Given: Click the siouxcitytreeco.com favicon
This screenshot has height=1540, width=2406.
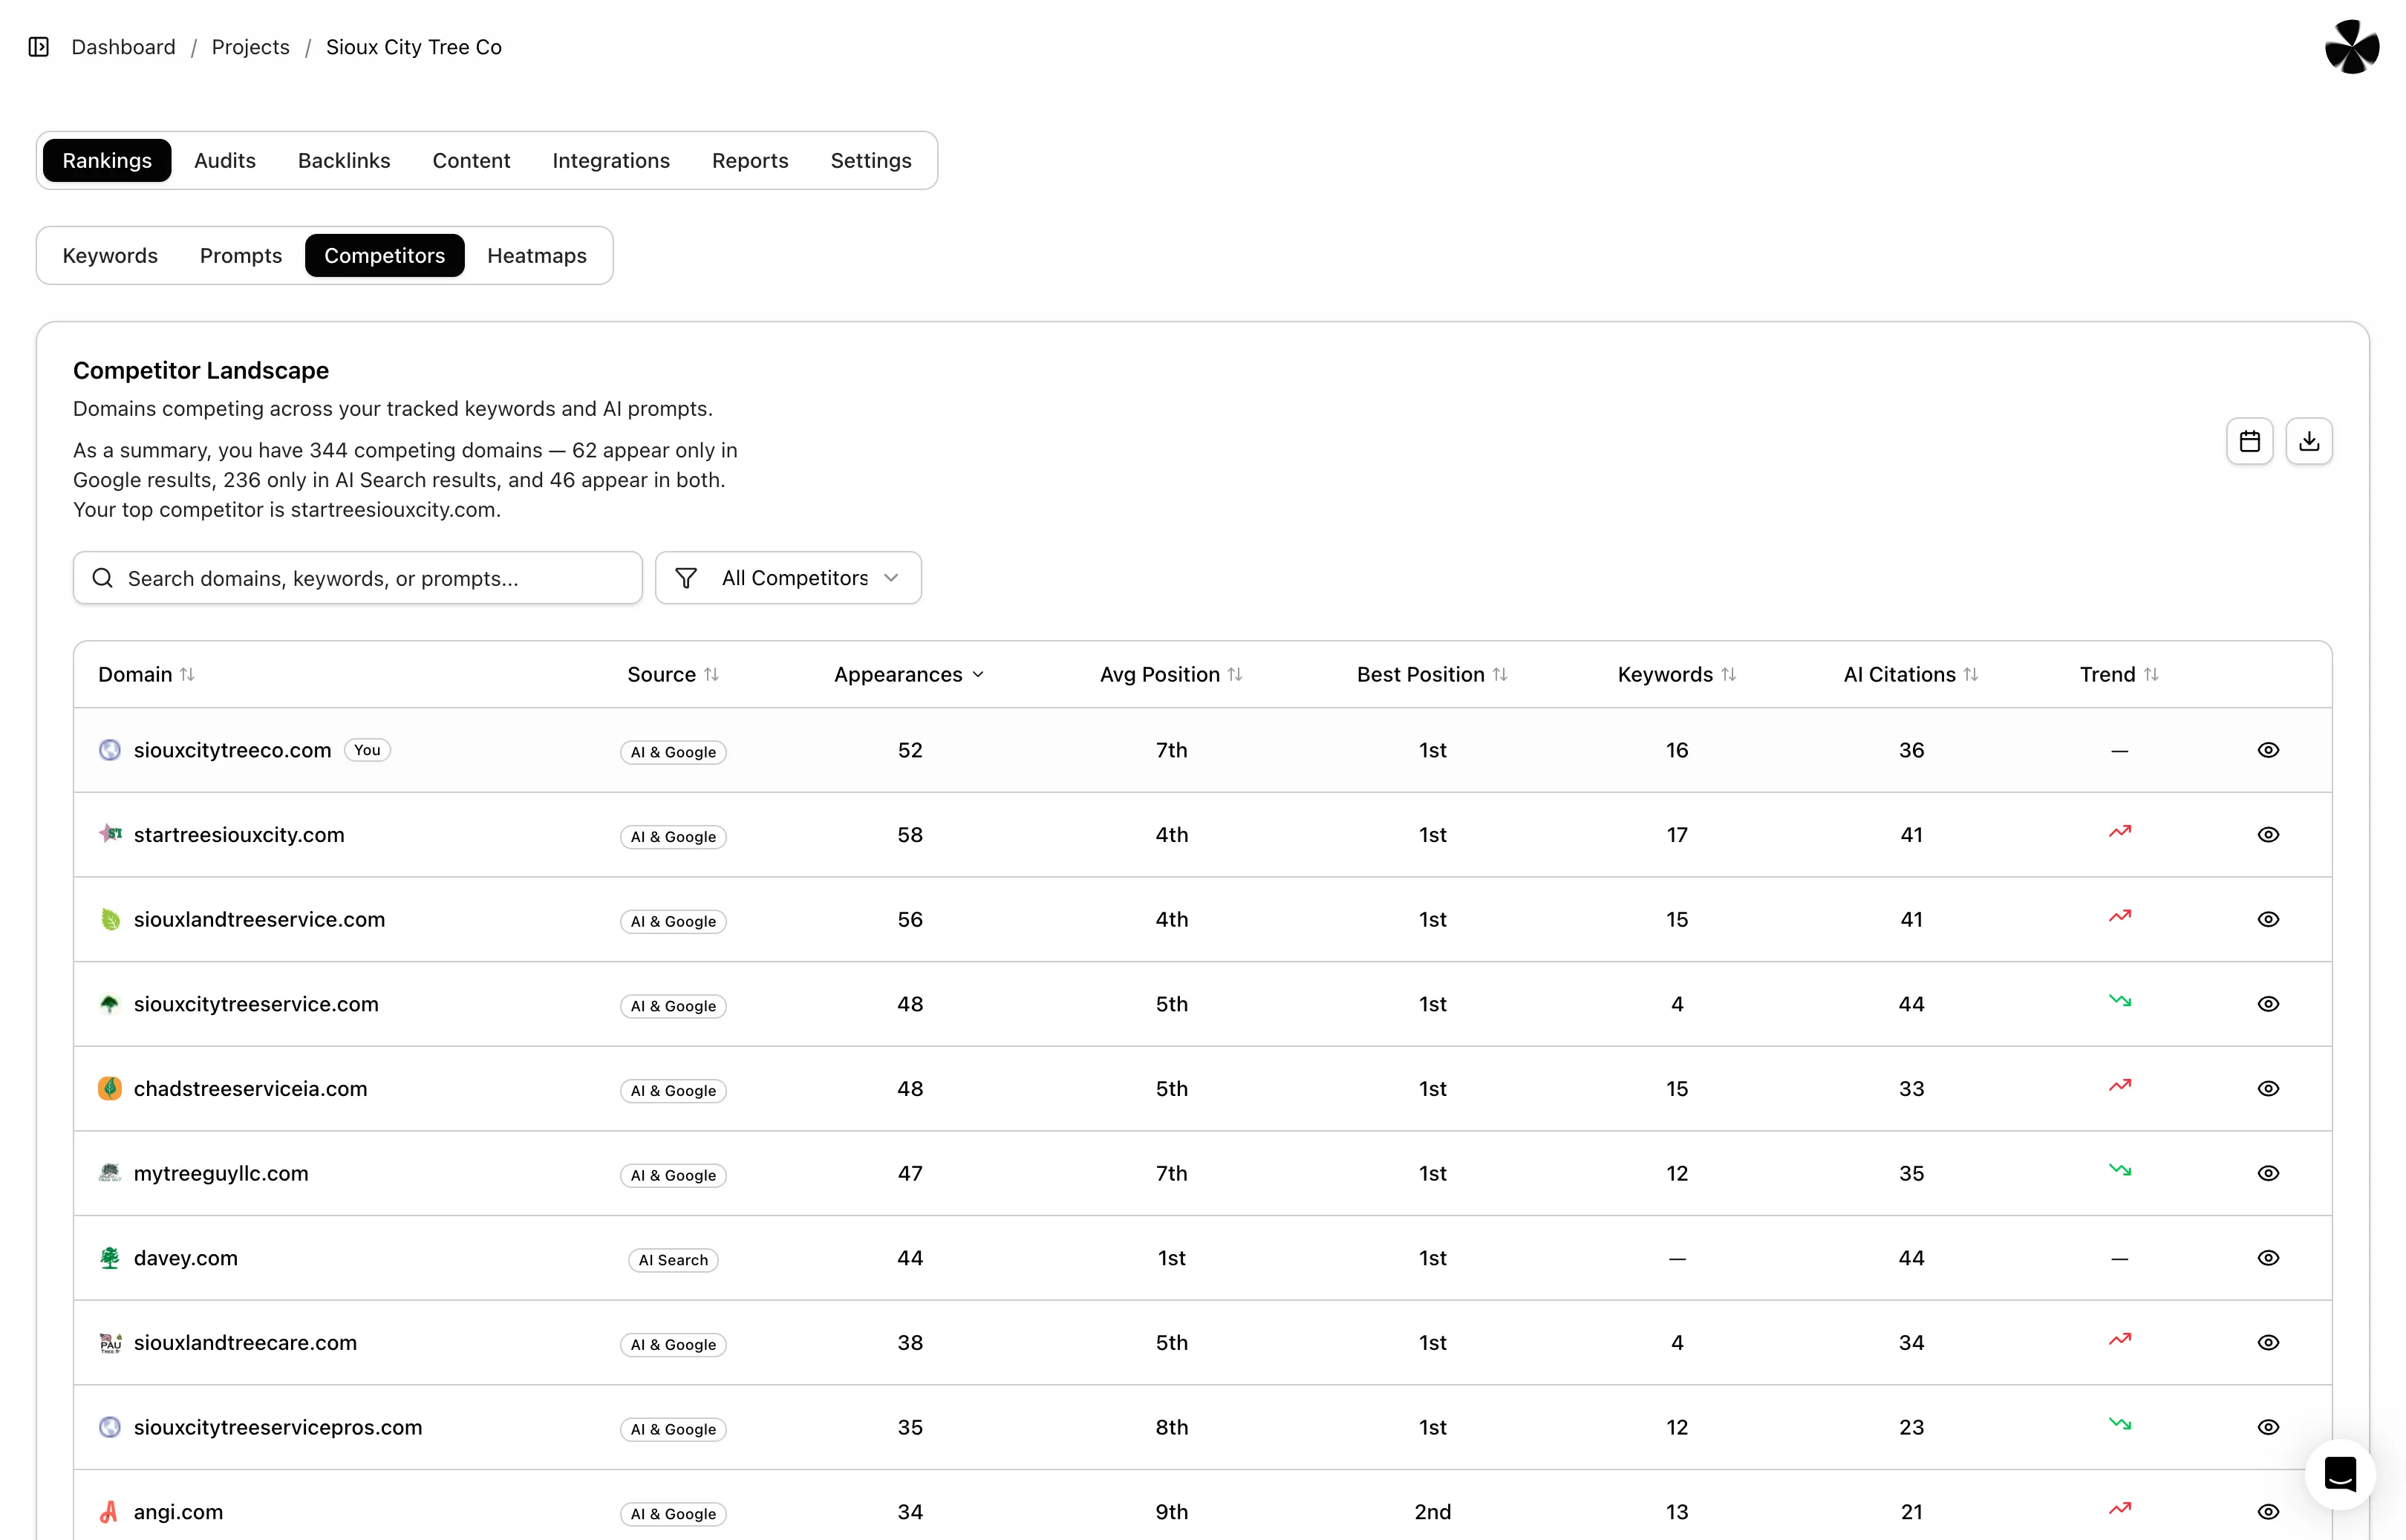Looking at the screenshot, I should pos(110,750).
